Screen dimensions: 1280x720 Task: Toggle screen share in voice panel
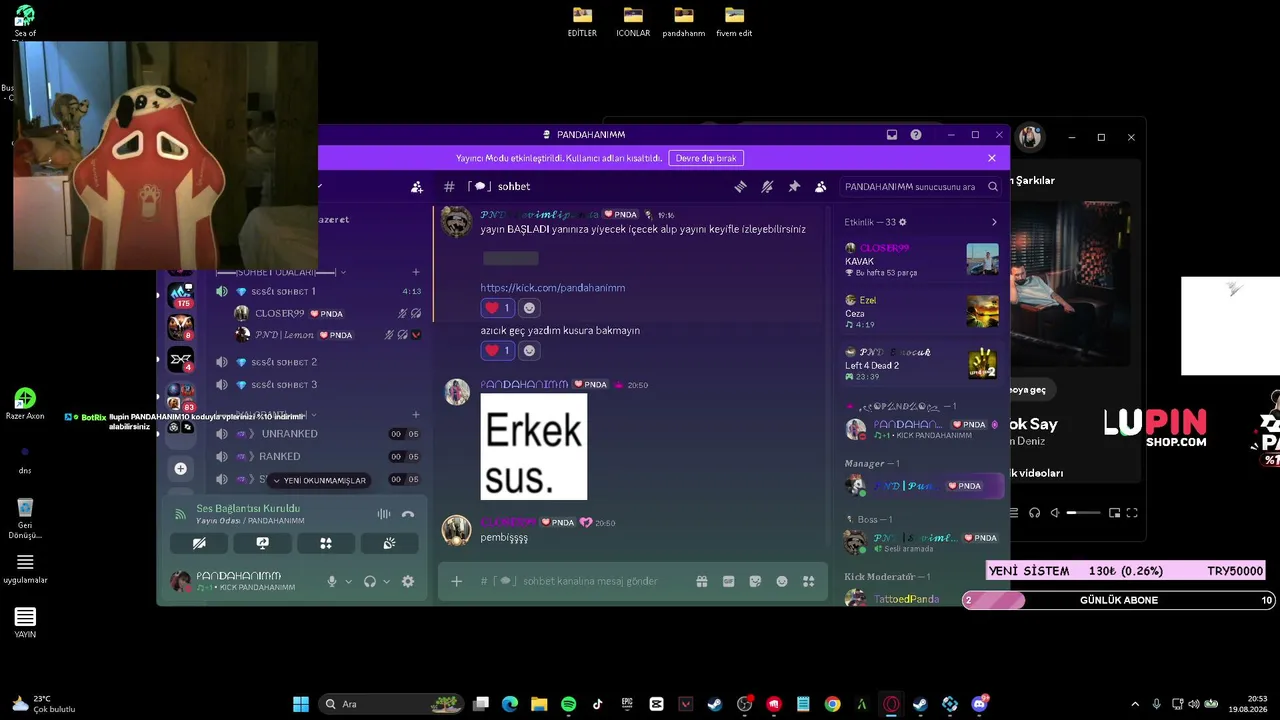(x=263, y=543)
